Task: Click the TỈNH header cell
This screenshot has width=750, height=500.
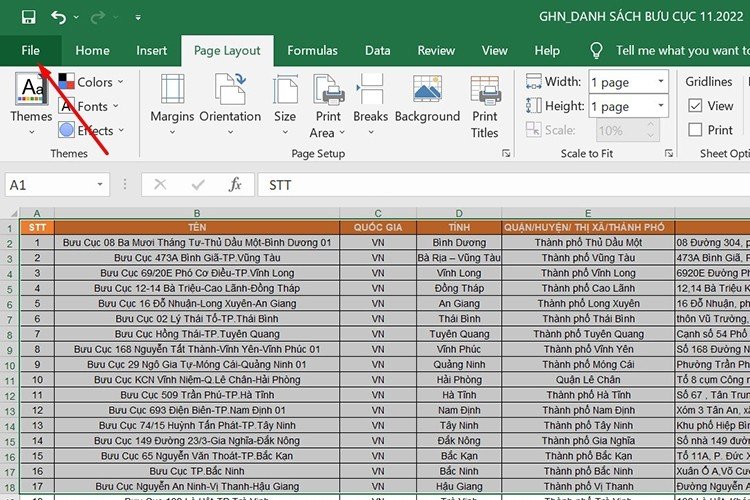Action: click(459, 227)
